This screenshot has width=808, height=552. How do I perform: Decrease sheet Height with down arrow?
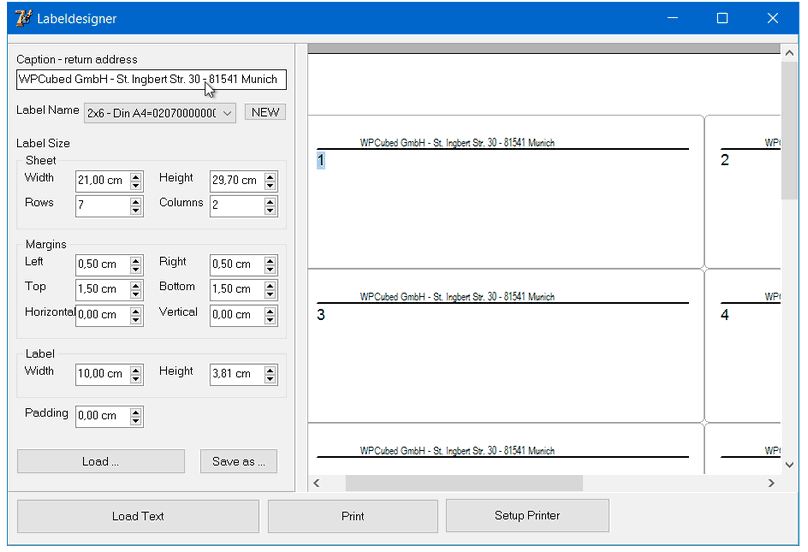(270, 186)
